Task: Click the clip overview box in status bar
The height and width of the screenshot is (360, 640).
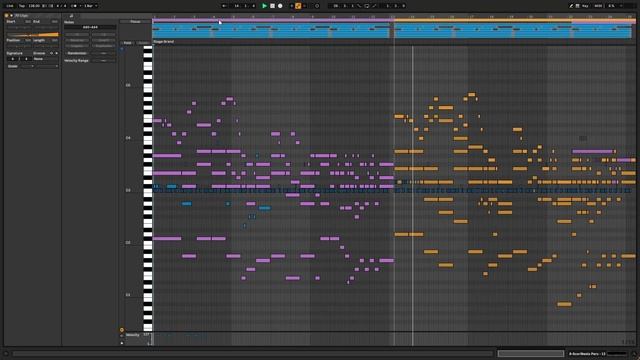Action: pyautogui.click(x=531, y=354)
